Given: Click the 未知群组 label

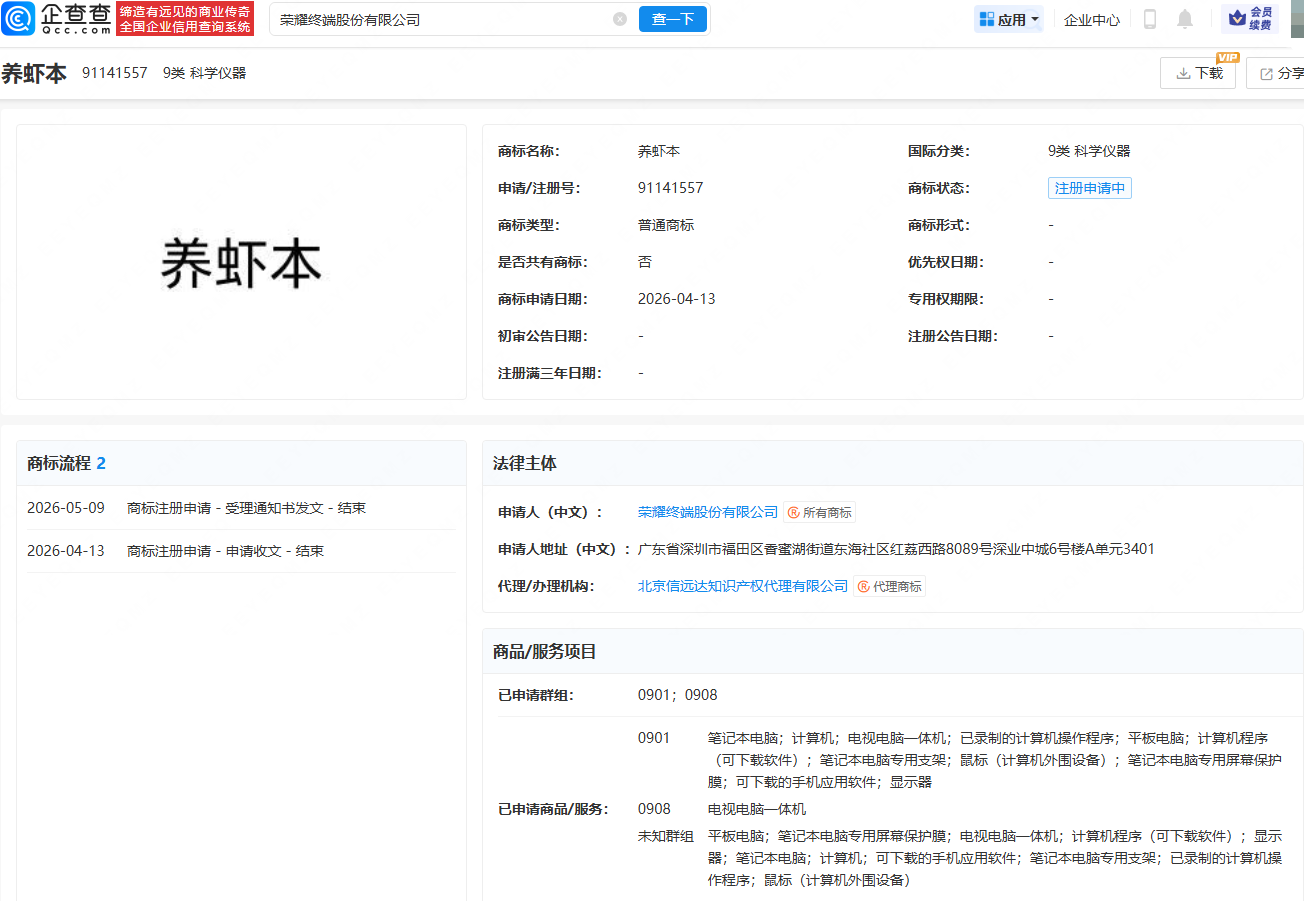Looking at the screenshot, I should coord(666,836).
